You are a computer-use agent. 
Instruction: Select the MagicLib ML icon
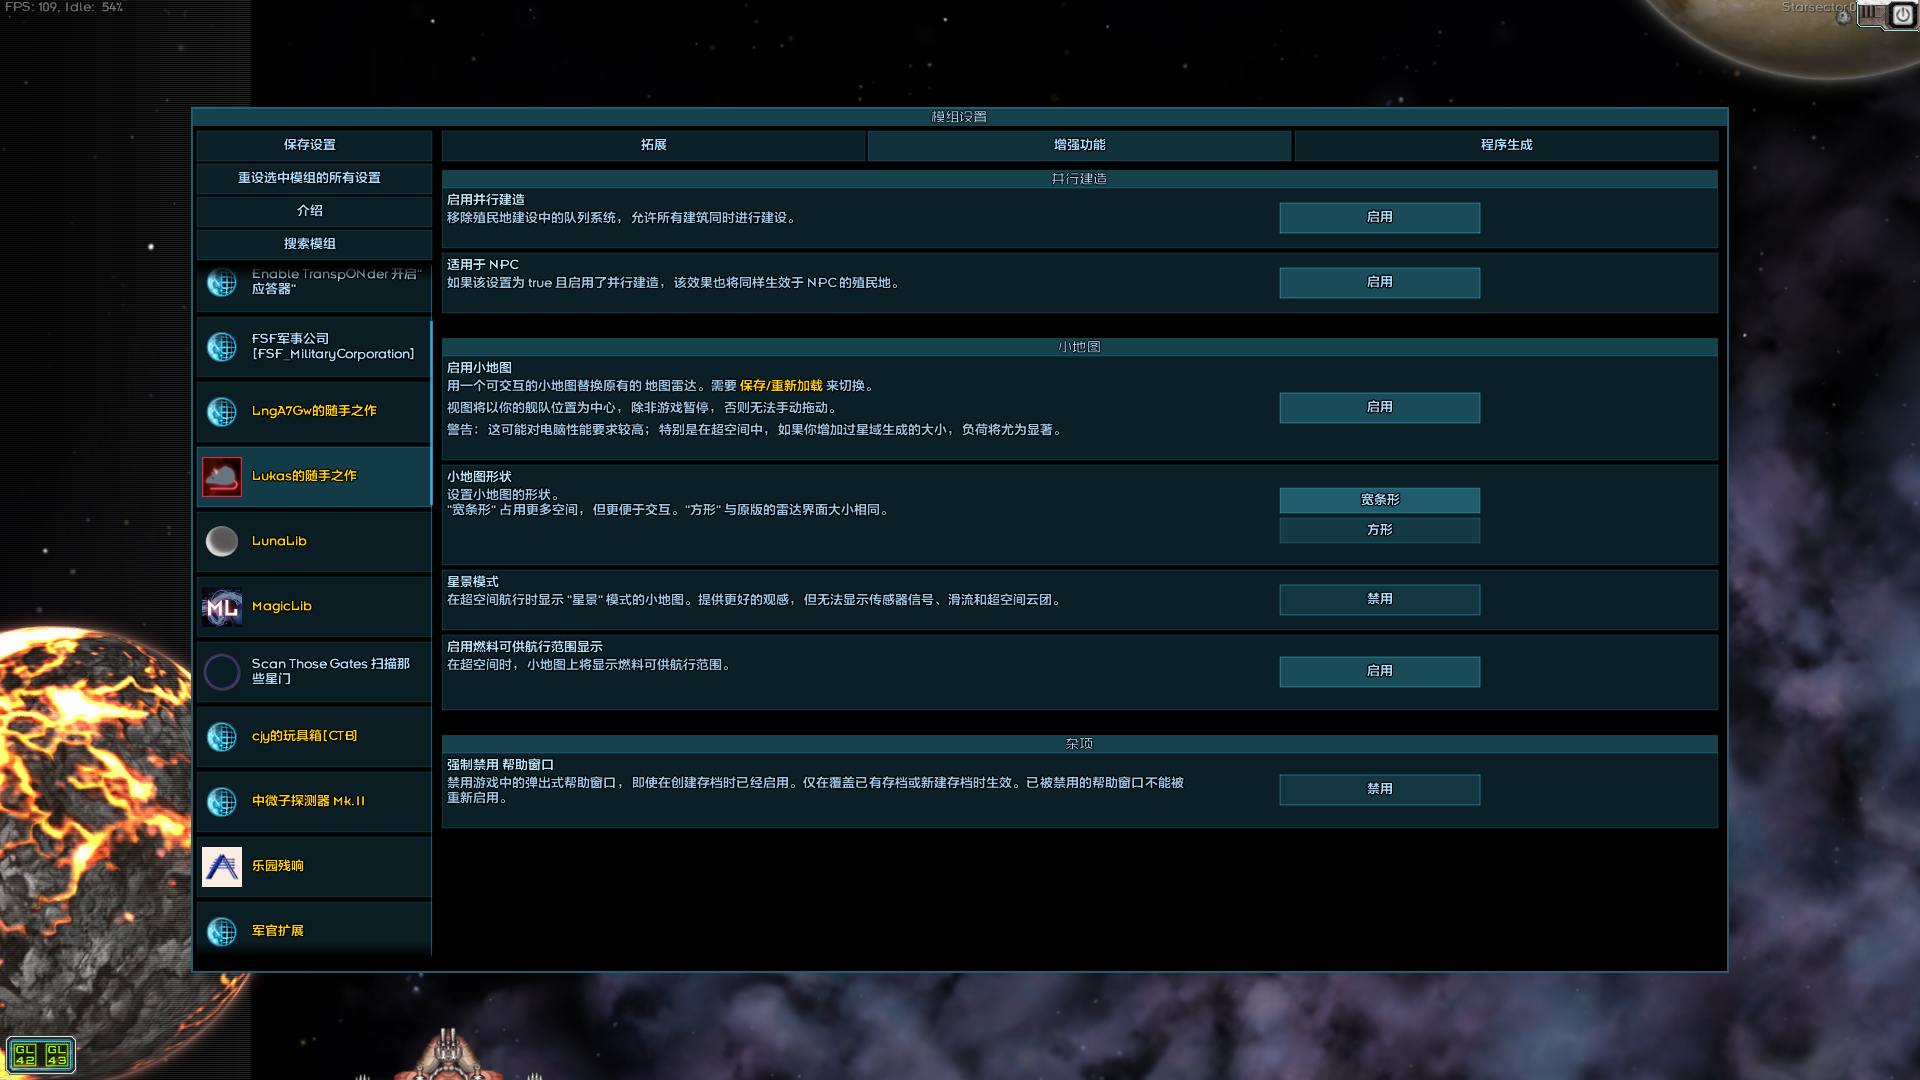(221, 607)
